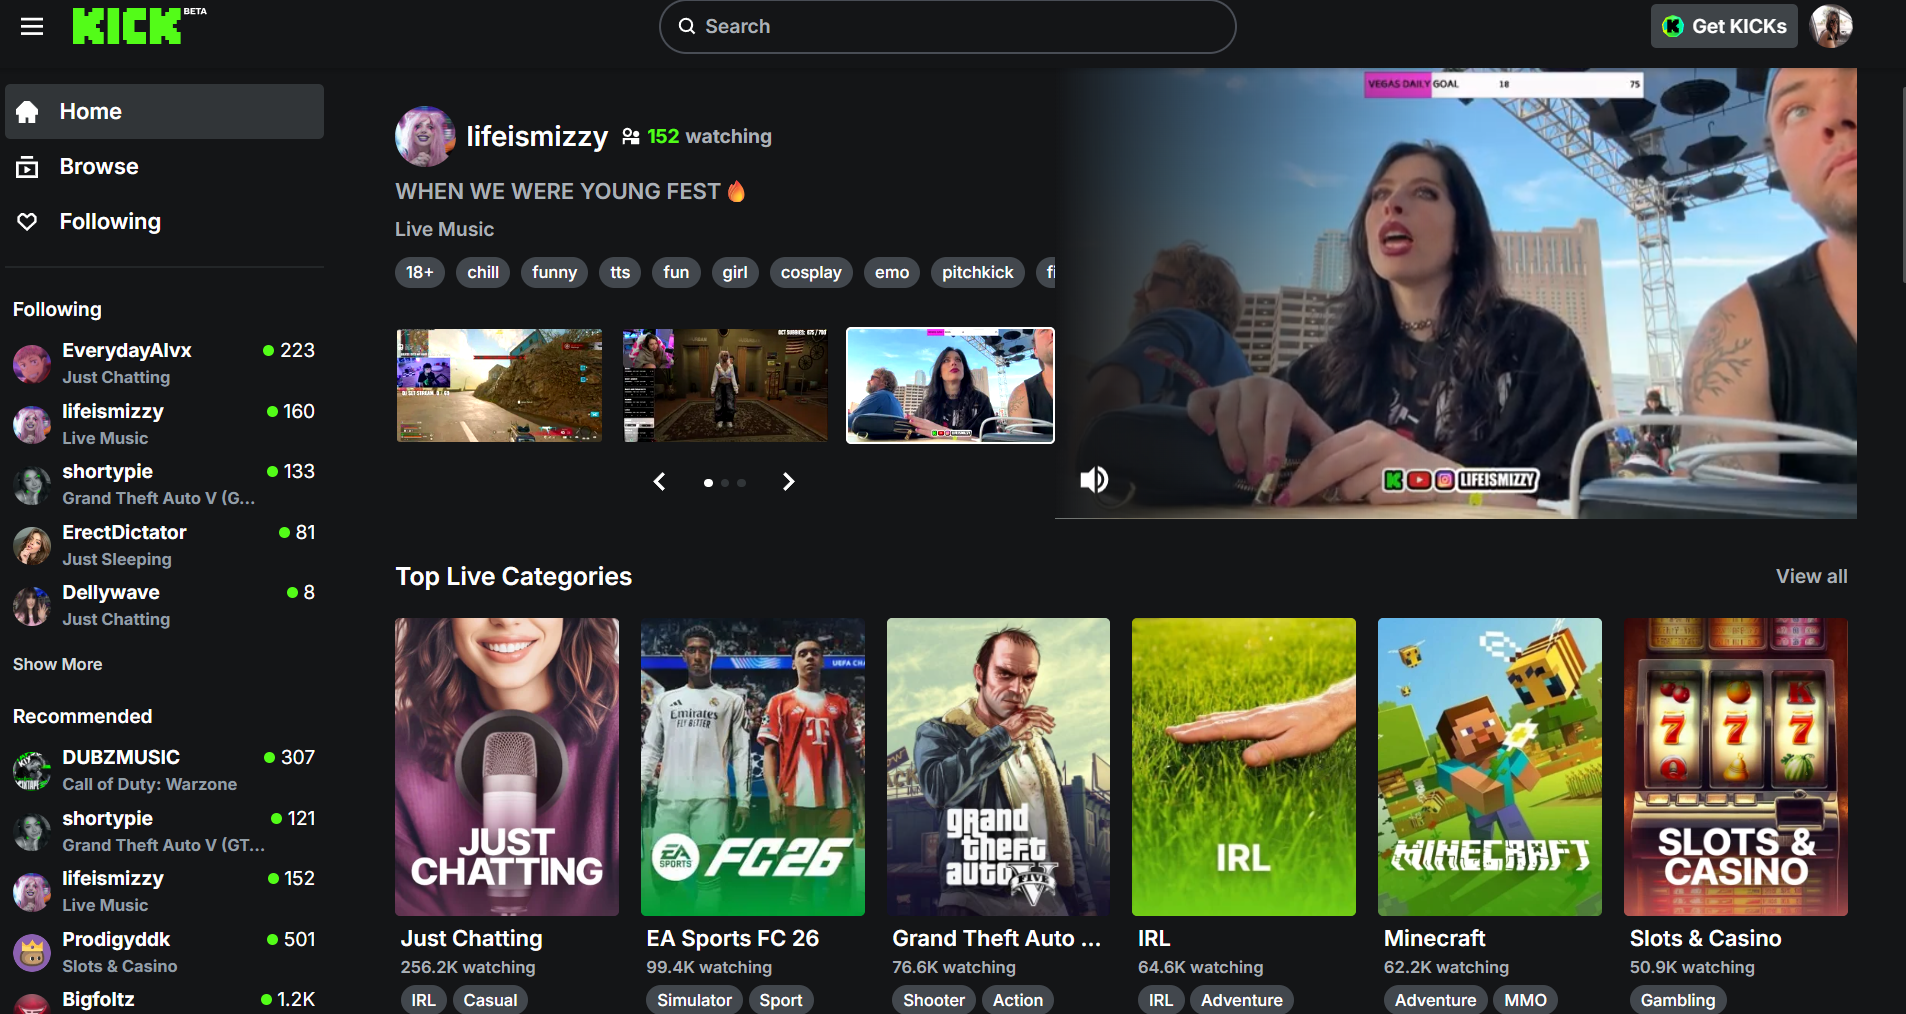Select the cosplay tag
Image resolution: width=1906 pixels, height=1014 pixels.
(811, 272)
